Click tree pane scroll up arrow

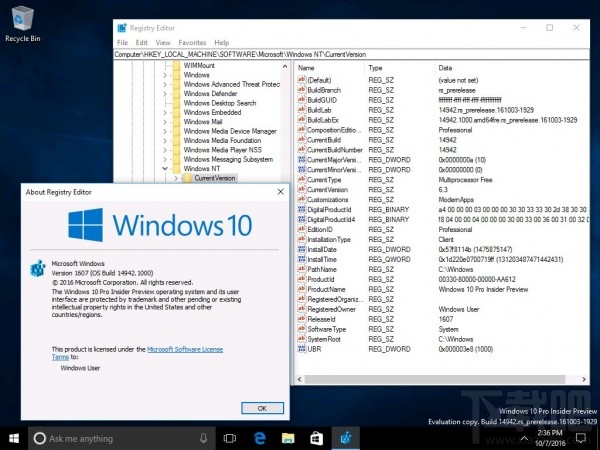pyautogui.click(x=285, y=67)
